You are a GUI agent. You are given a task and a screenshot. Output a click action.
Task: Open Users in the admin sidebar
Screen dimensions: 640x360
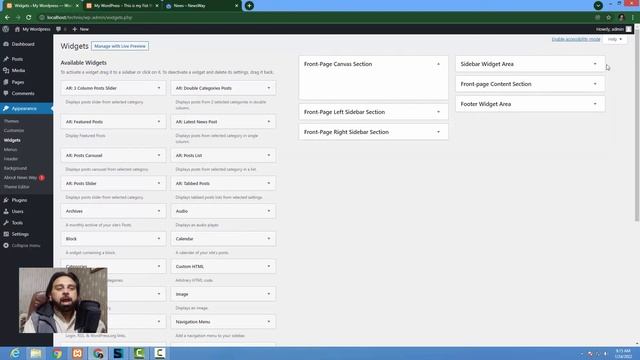click(18, 211)
